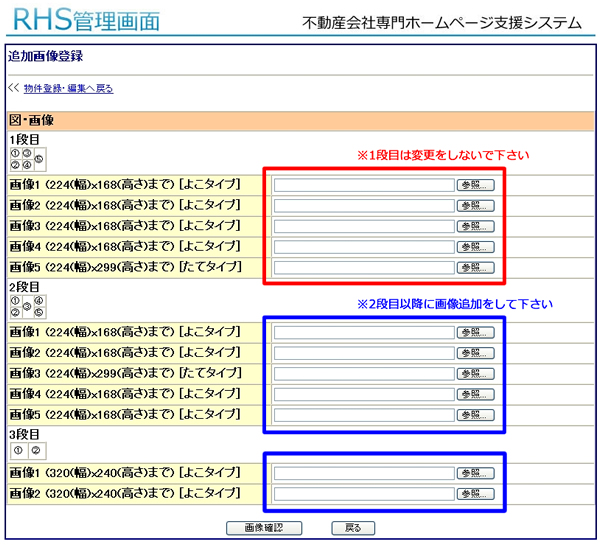
Task: Click label 画像2 (320(幅)x240(高さ)まで) [よこタイプ]
Action: tap(125, 493)
